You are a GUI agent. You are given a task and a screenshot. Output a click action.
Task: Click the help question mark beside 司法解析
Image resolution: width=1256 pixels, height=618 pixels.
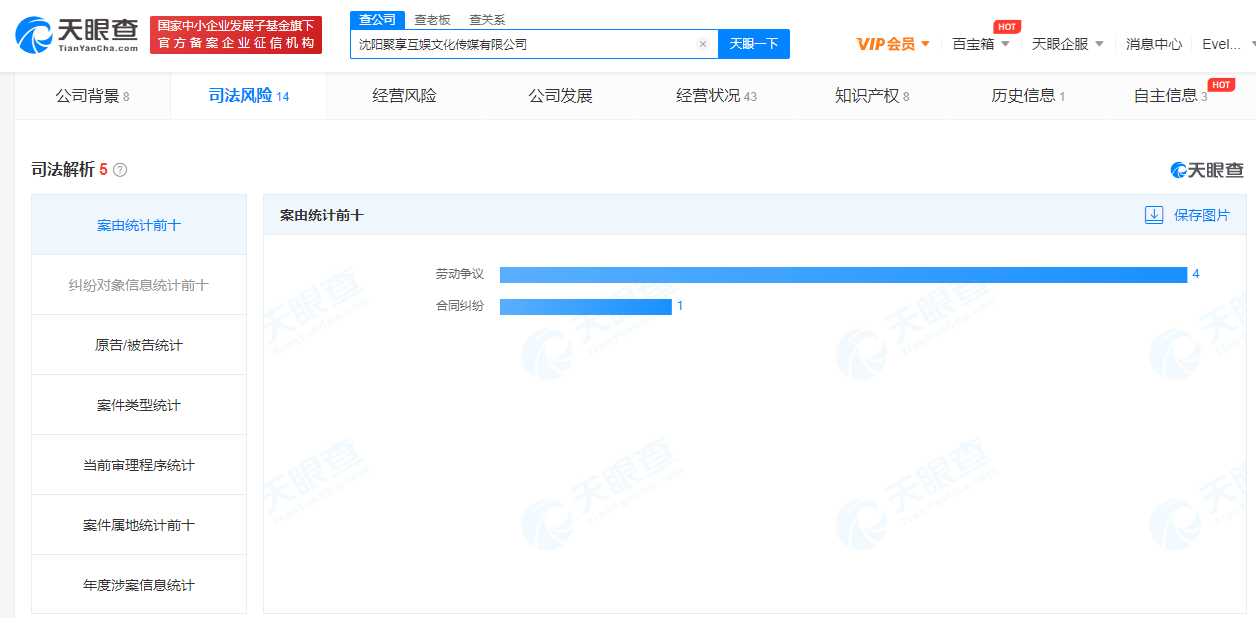pyautogui.click(x=120, y=170)
